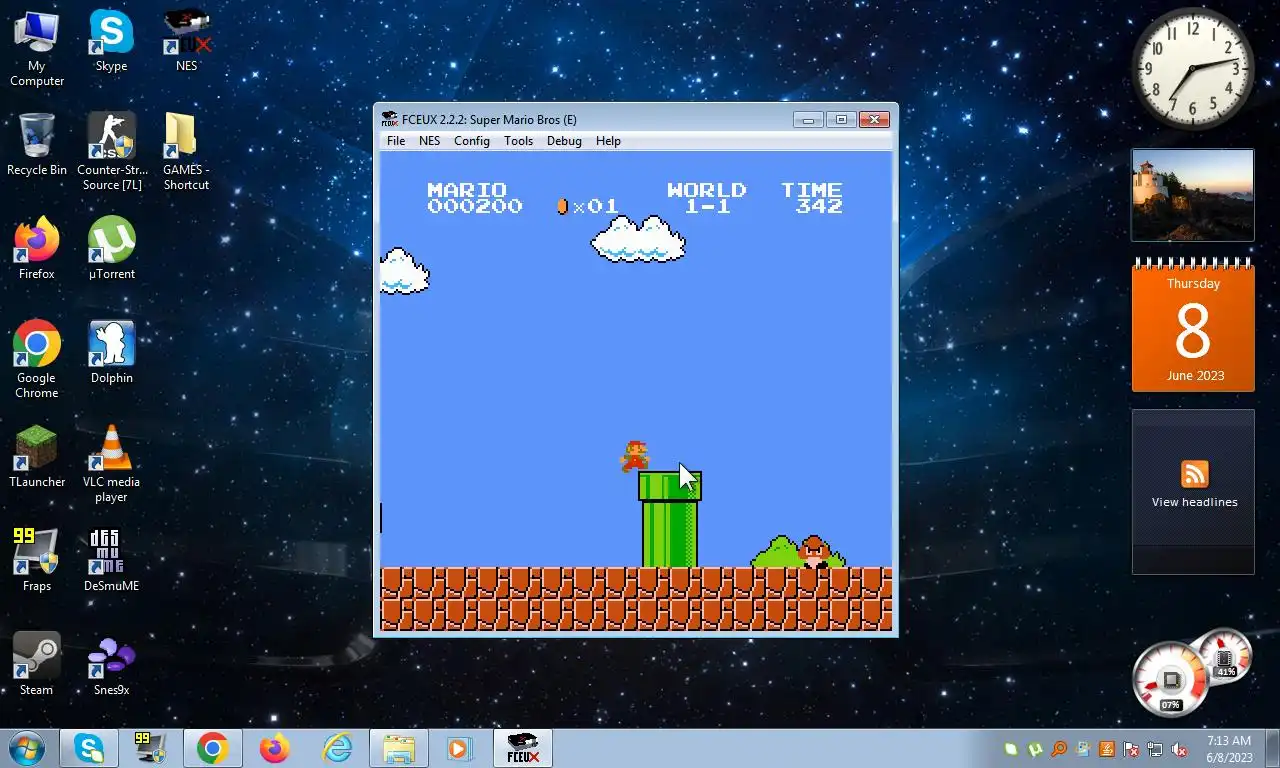Click the calendar gadget showing Thursday 8

1193,326
